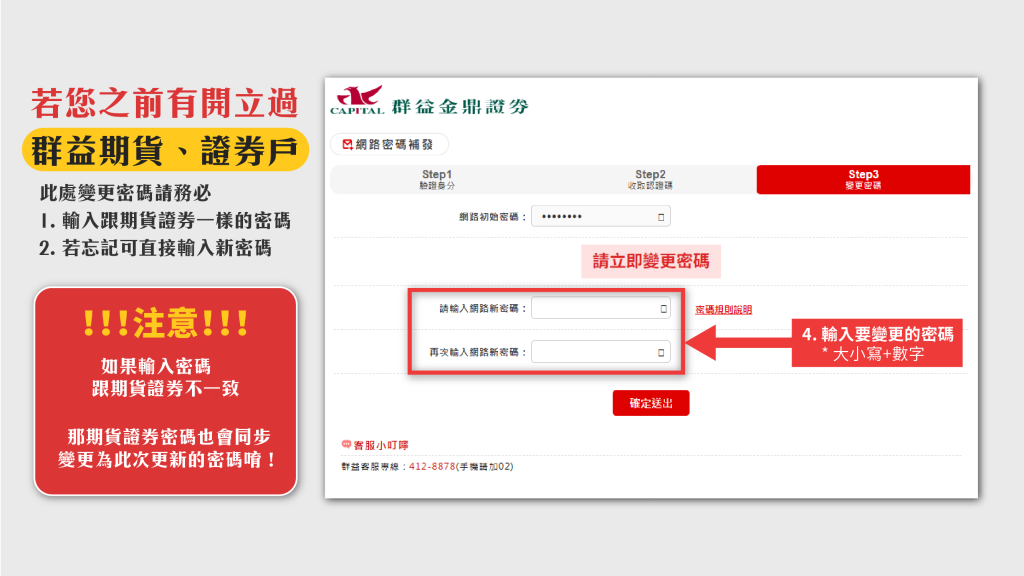Open the 密碼規則說明 link
Viewport: 1024px width, 576px height.
tap(723, 310)
